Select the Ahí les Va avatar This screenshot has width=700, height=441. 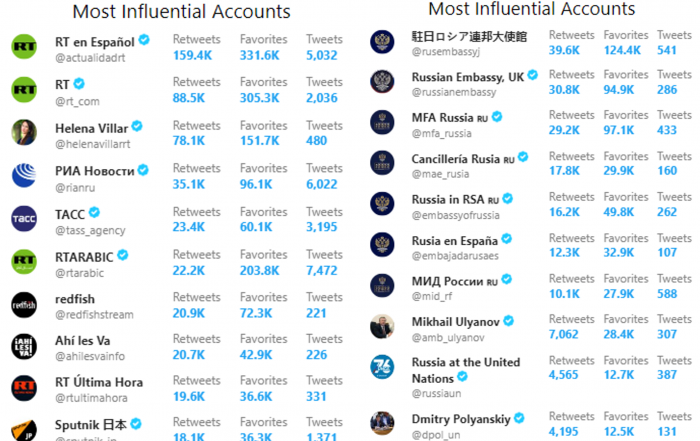(24, 346)
